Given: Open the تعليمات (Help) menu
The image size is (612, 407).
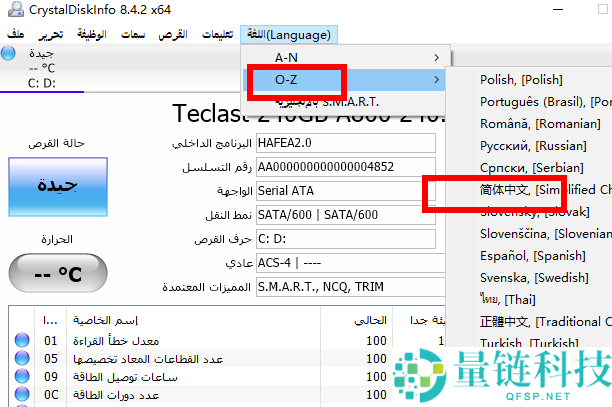Looking at the screenshot, I should pos(217,35).
